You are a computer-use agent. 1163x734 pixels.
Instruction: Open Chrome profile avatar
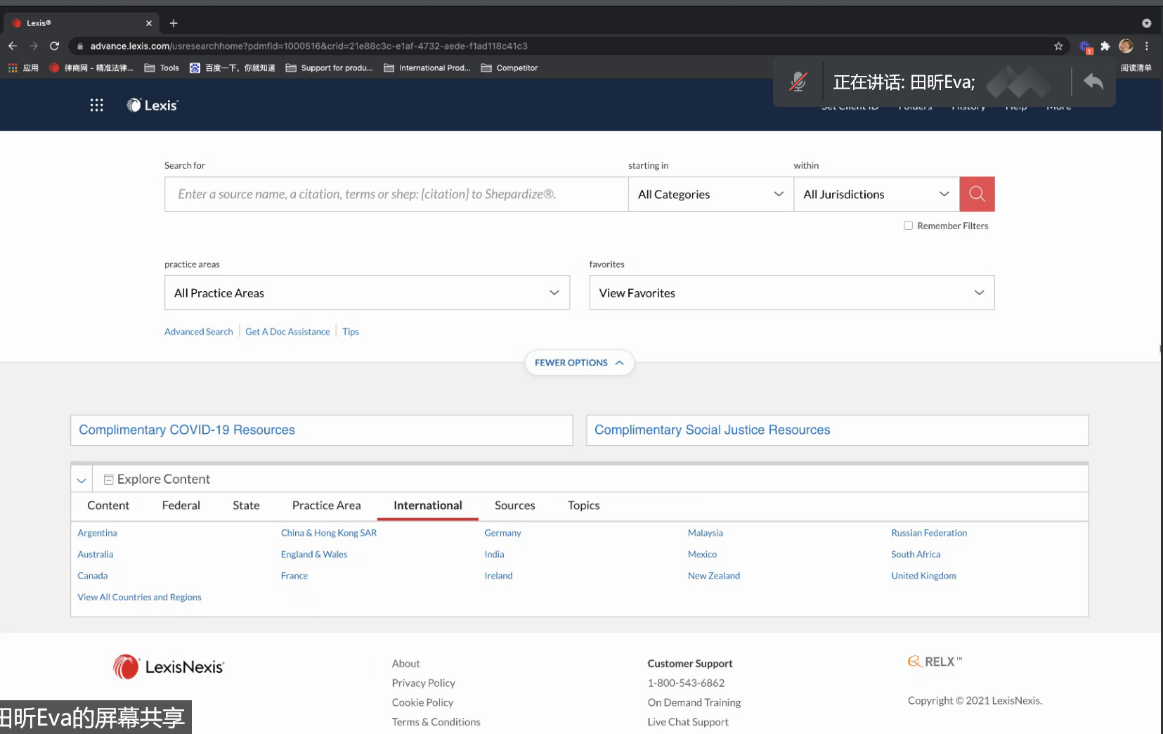point(1126,46)
